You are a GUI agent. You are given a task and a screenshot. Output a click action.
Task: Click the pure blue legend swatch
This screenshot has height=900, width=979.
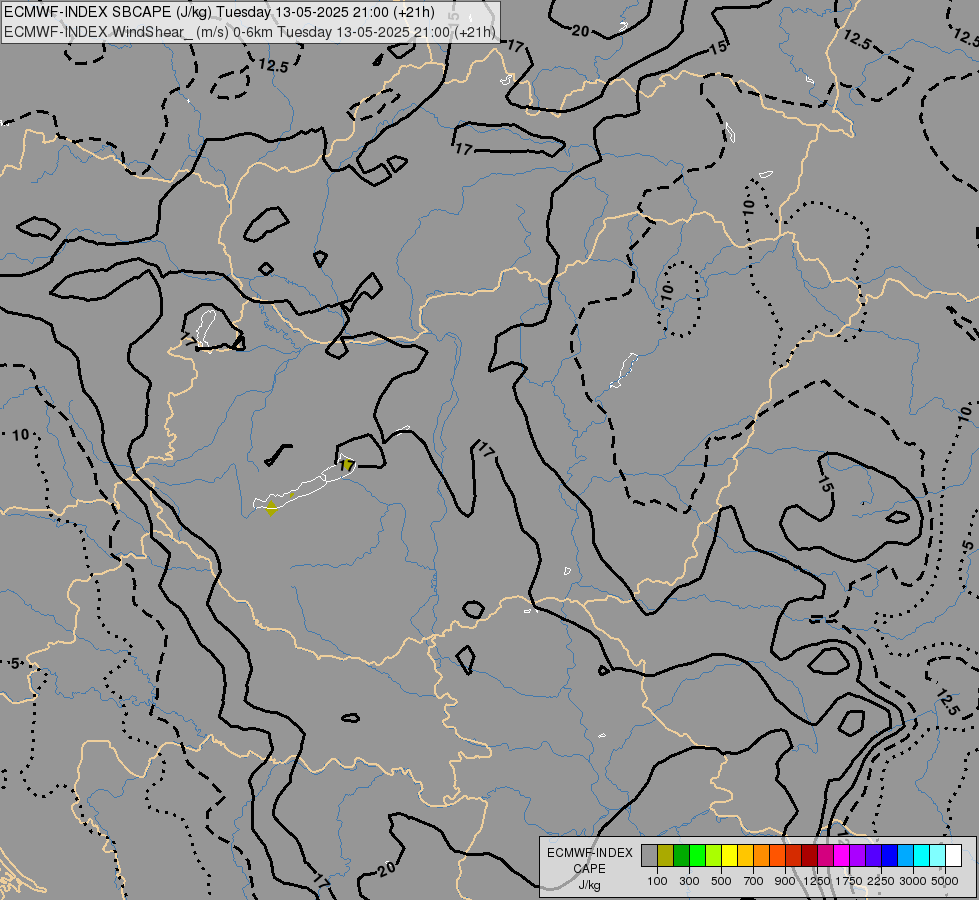point(890,855)
